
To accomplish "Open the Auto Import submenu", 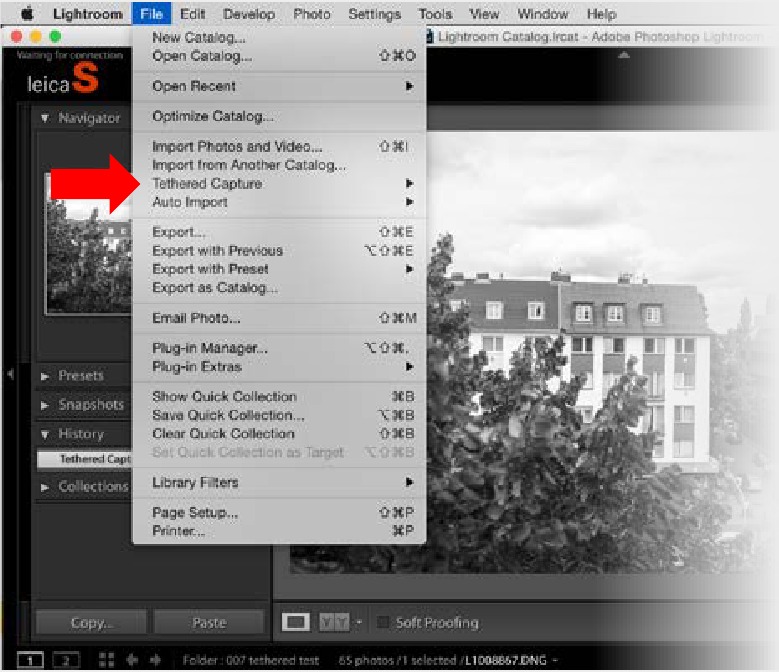I will (279, 202).
